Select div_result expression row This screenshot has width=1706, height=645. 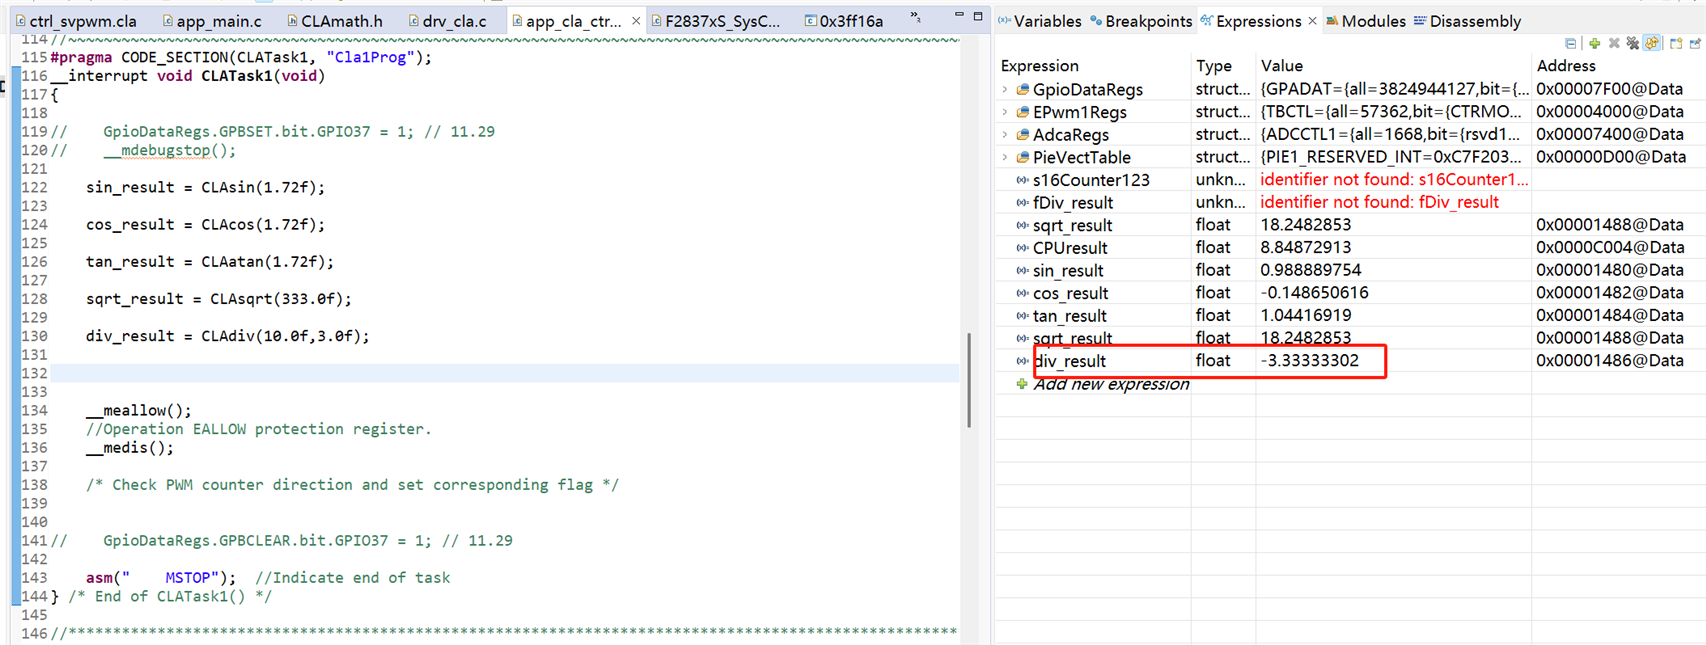[x=1350, y=361]
